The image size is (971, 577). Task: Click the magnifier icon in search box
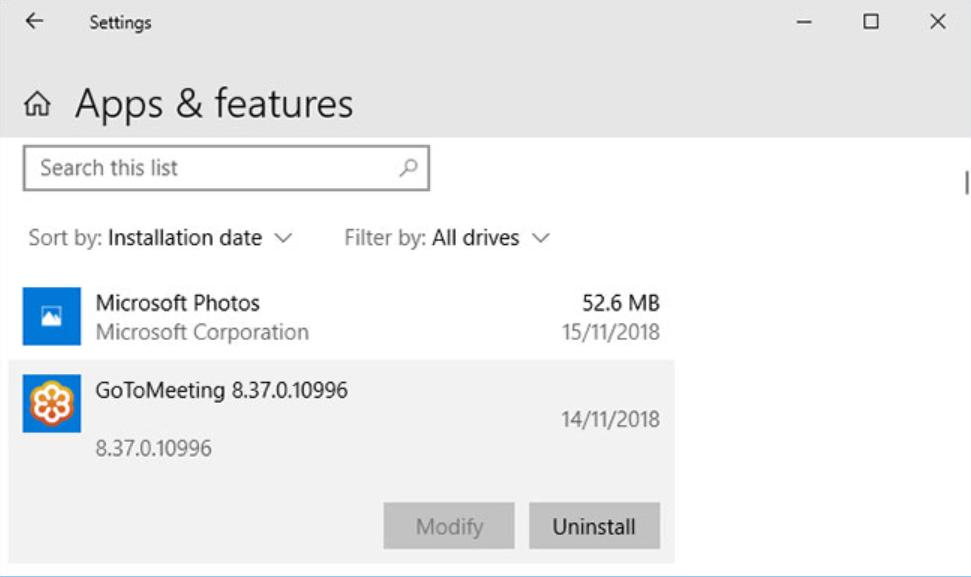click(408, 168)
